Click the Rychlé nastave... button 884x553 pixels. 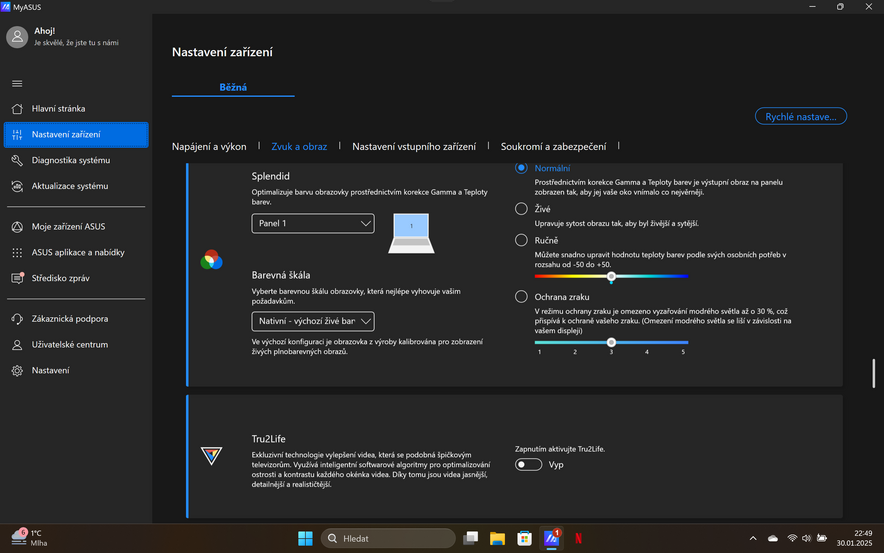coord(801,116)
